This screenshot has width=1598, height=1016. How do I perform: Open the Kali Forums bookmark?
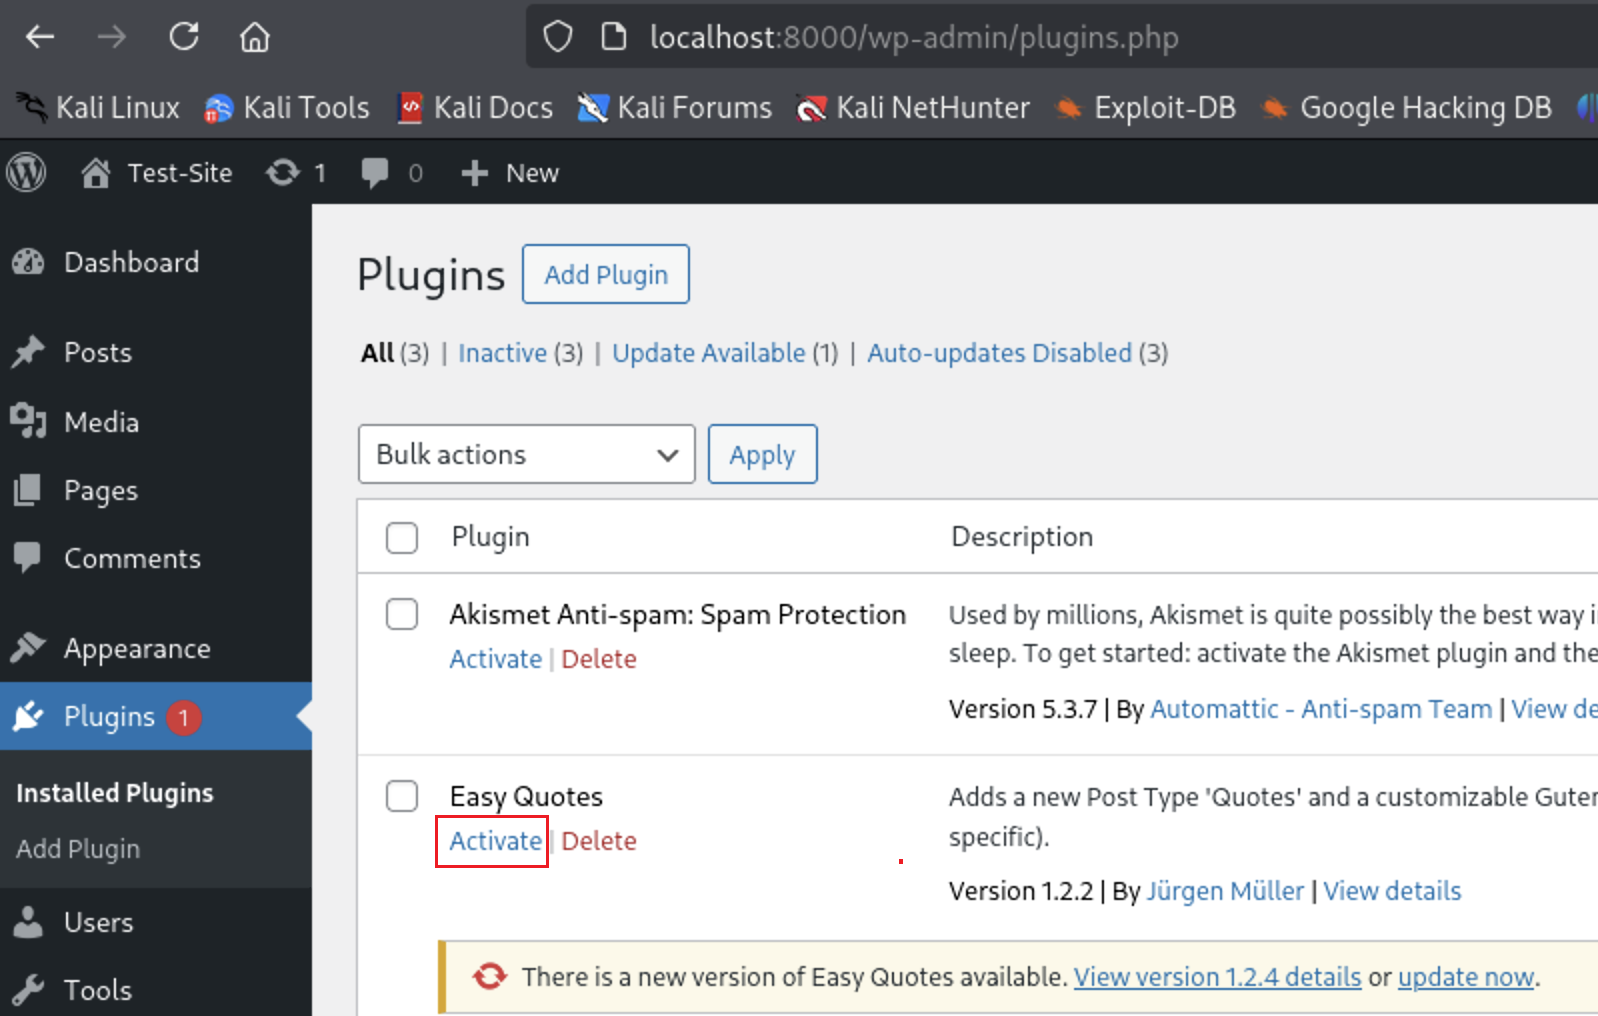coord(675,108)
